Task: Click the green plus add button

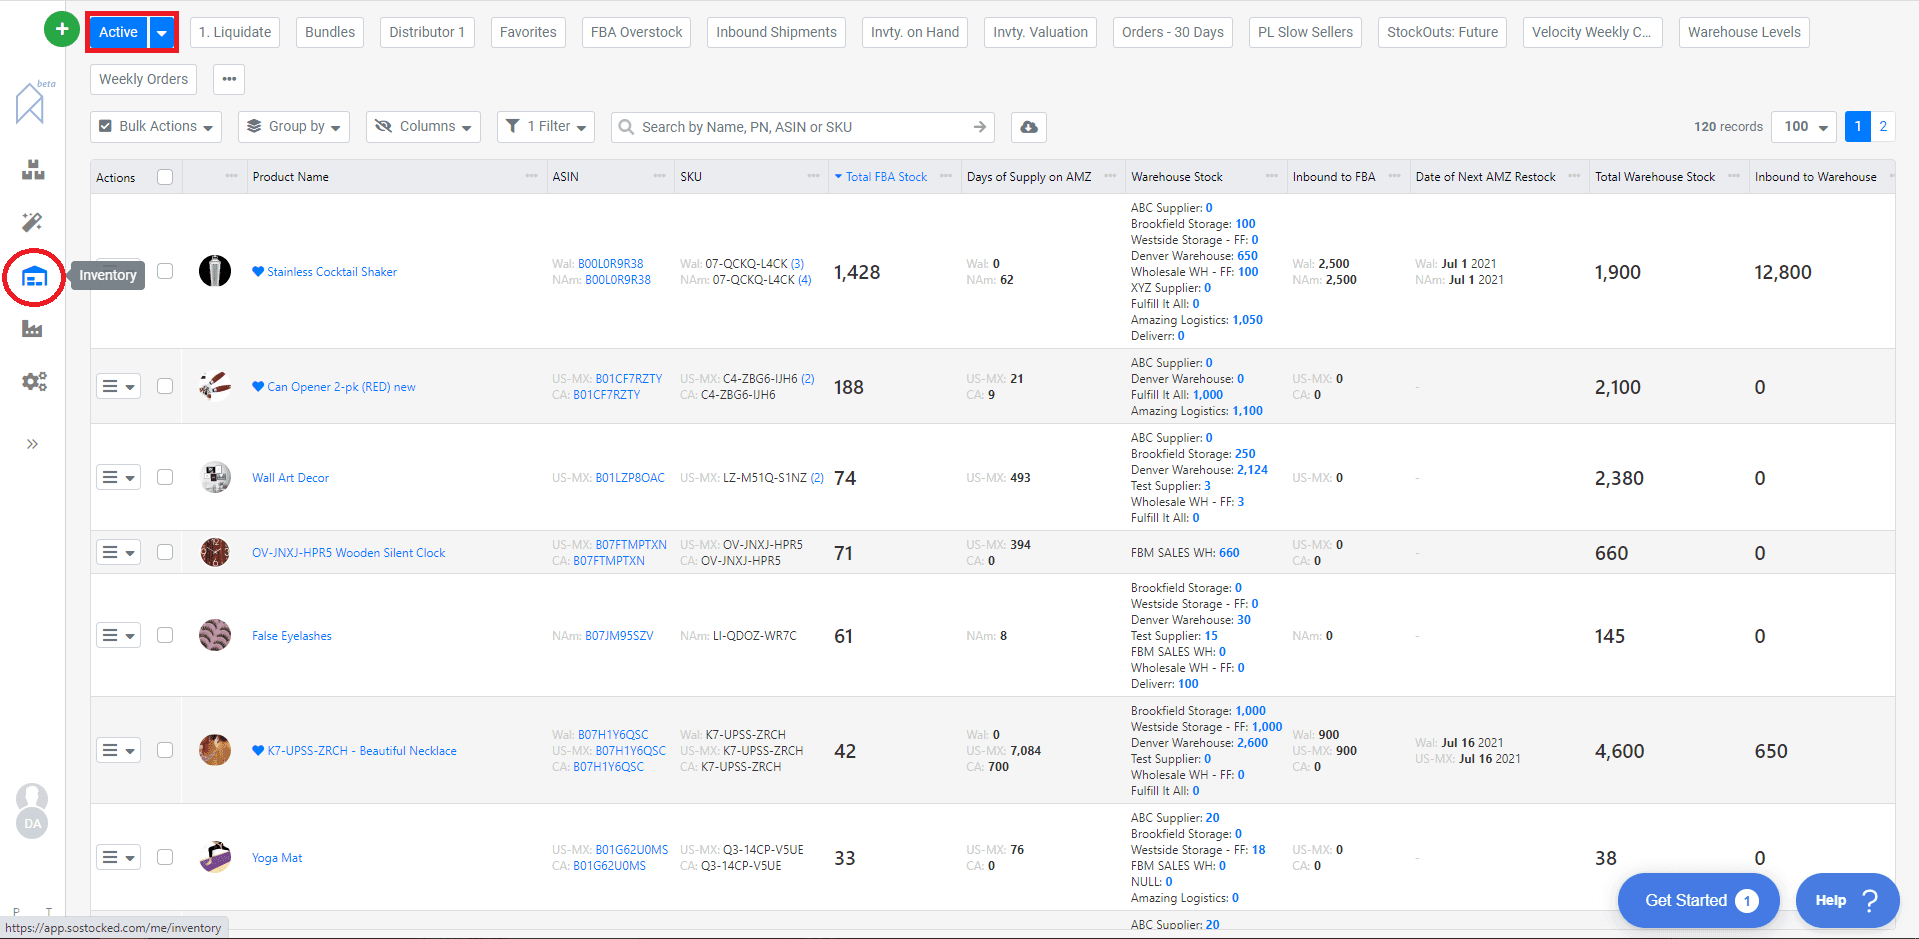Action: [62, 29]
